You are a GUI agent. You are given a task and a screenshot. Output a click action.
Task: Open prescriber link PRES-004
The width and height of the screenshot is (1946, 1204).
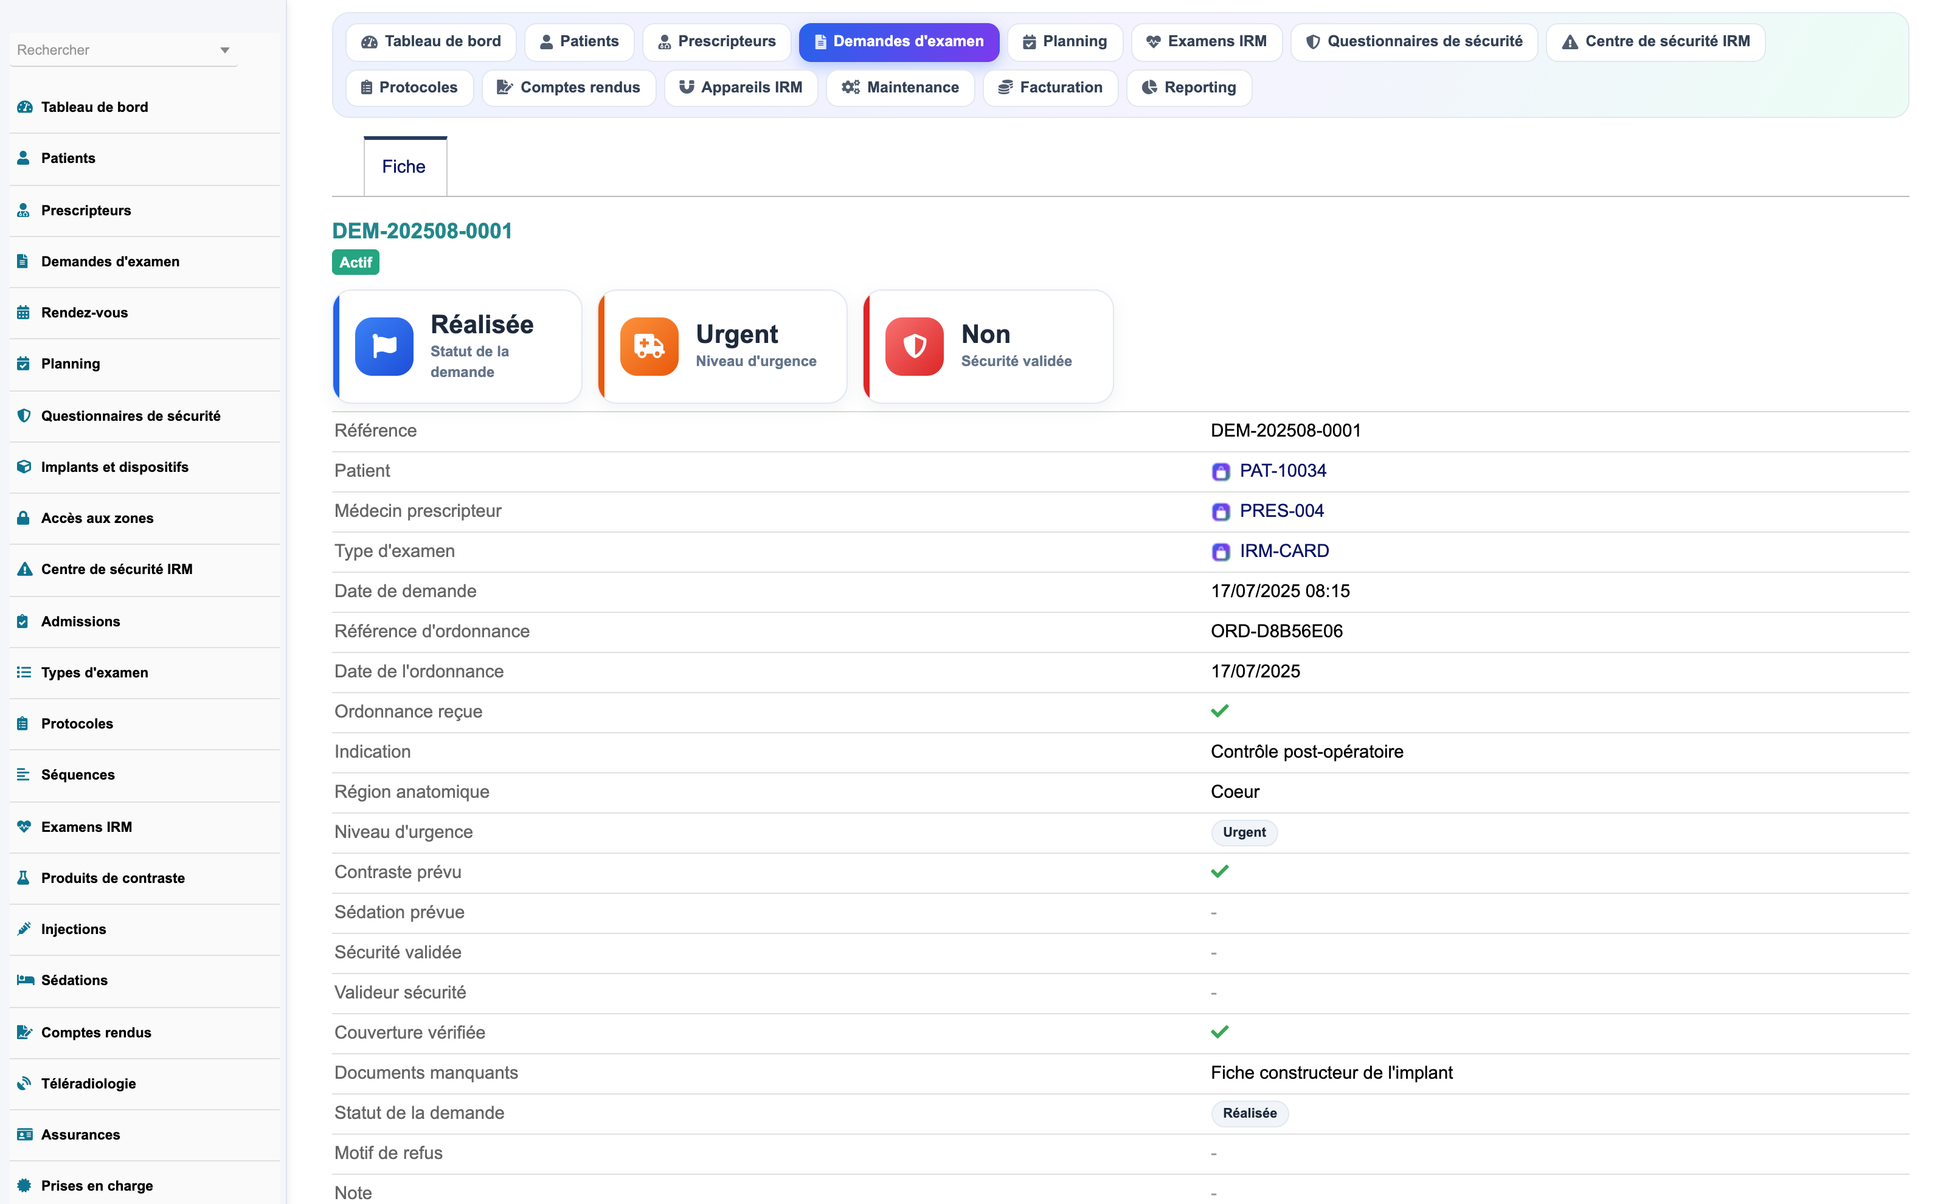(1282, 511)
